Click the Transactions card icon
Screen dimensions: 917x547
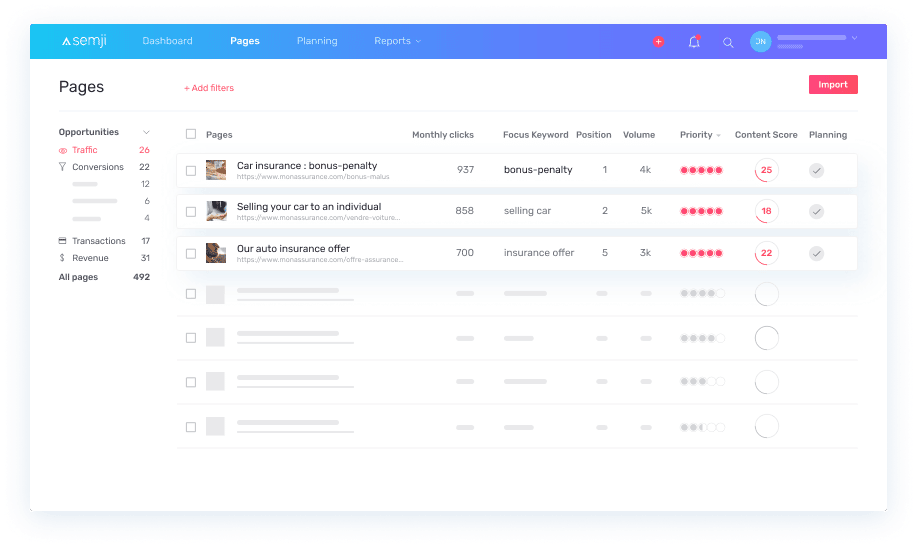pyautogui.click(x=63, y=240)
